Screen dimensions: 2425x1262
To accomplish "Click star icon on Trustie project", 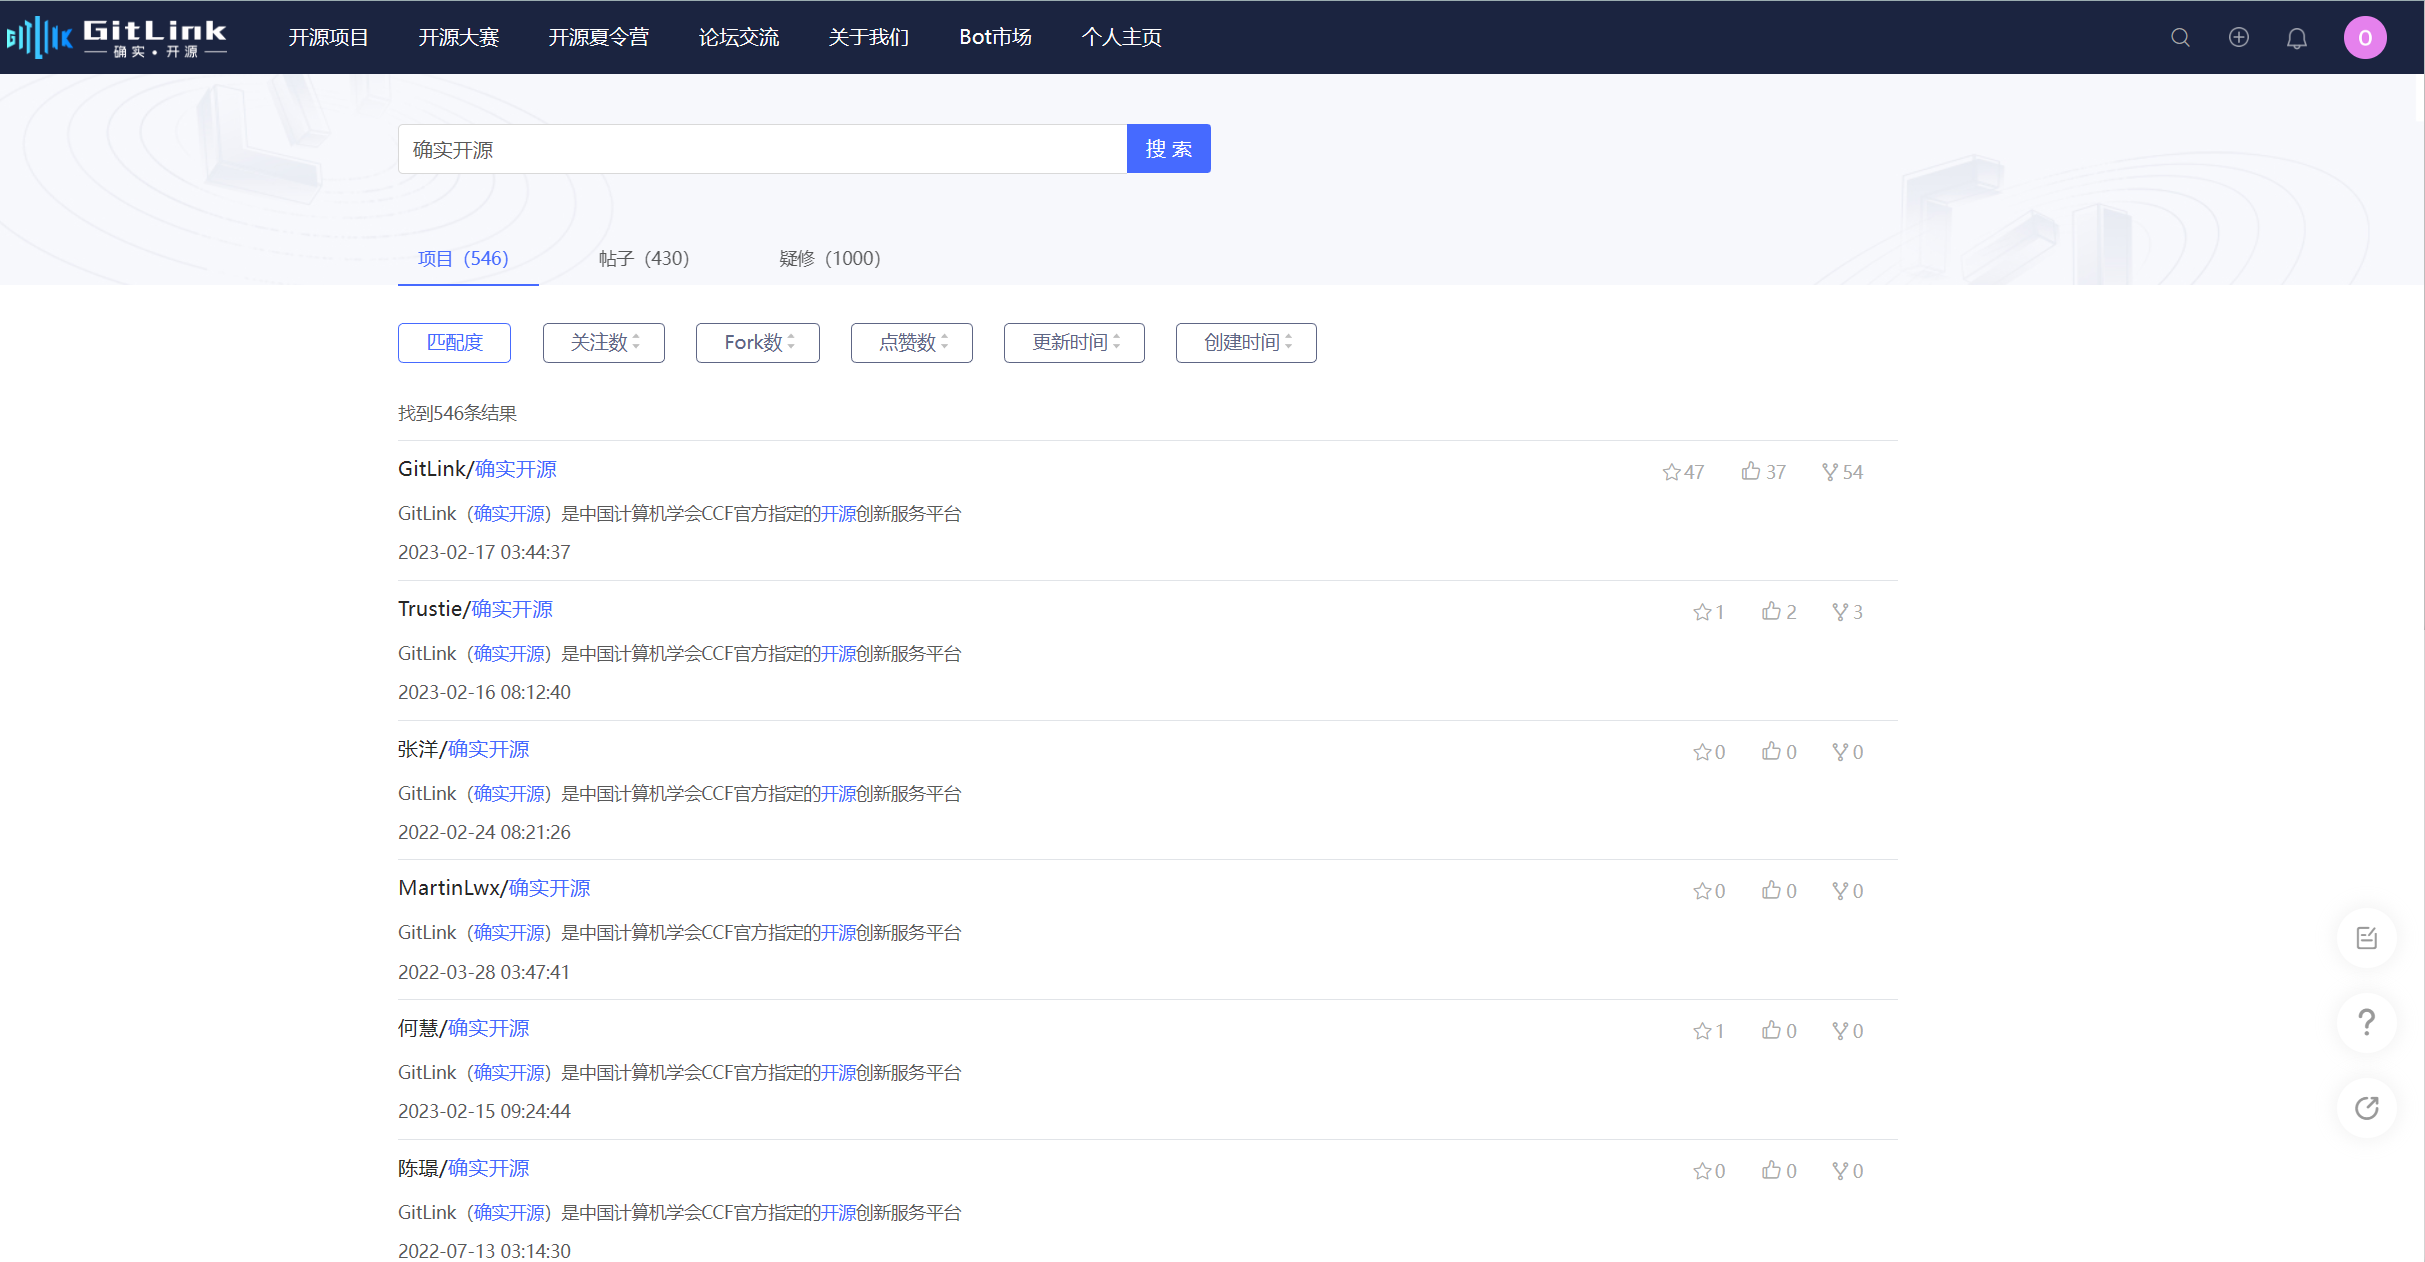I will (1702, 612).
